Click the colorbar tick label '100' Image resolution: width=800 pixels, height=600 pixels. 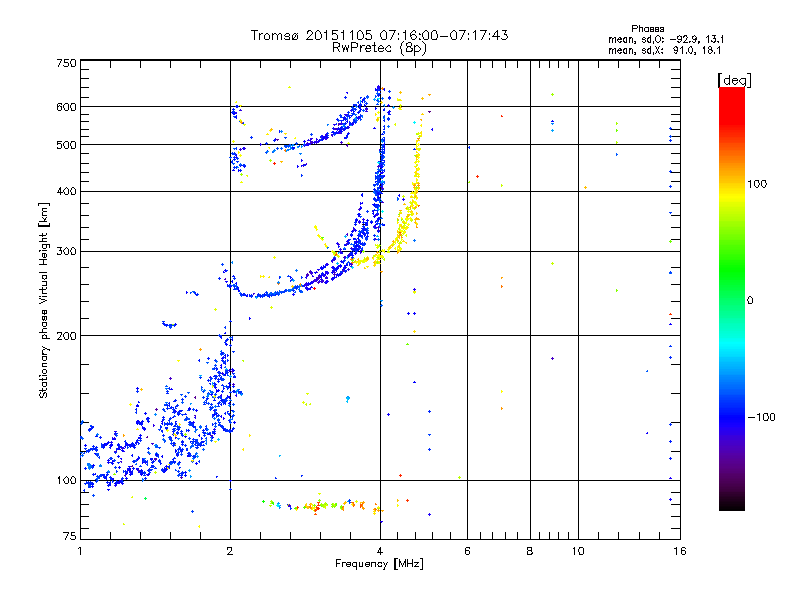(757, 184)
